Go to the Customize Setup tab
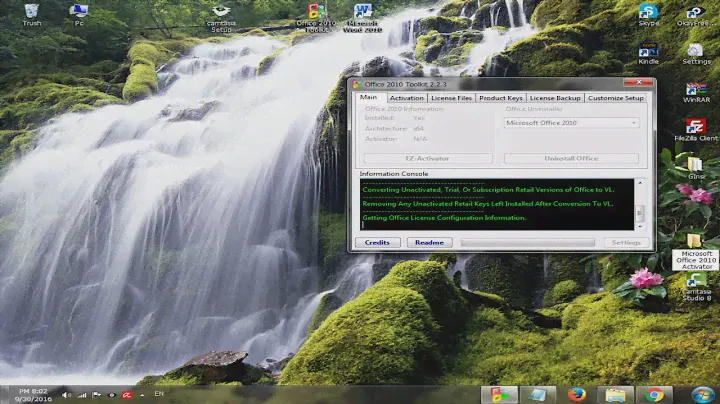720x404 pixels. [615, 98]
